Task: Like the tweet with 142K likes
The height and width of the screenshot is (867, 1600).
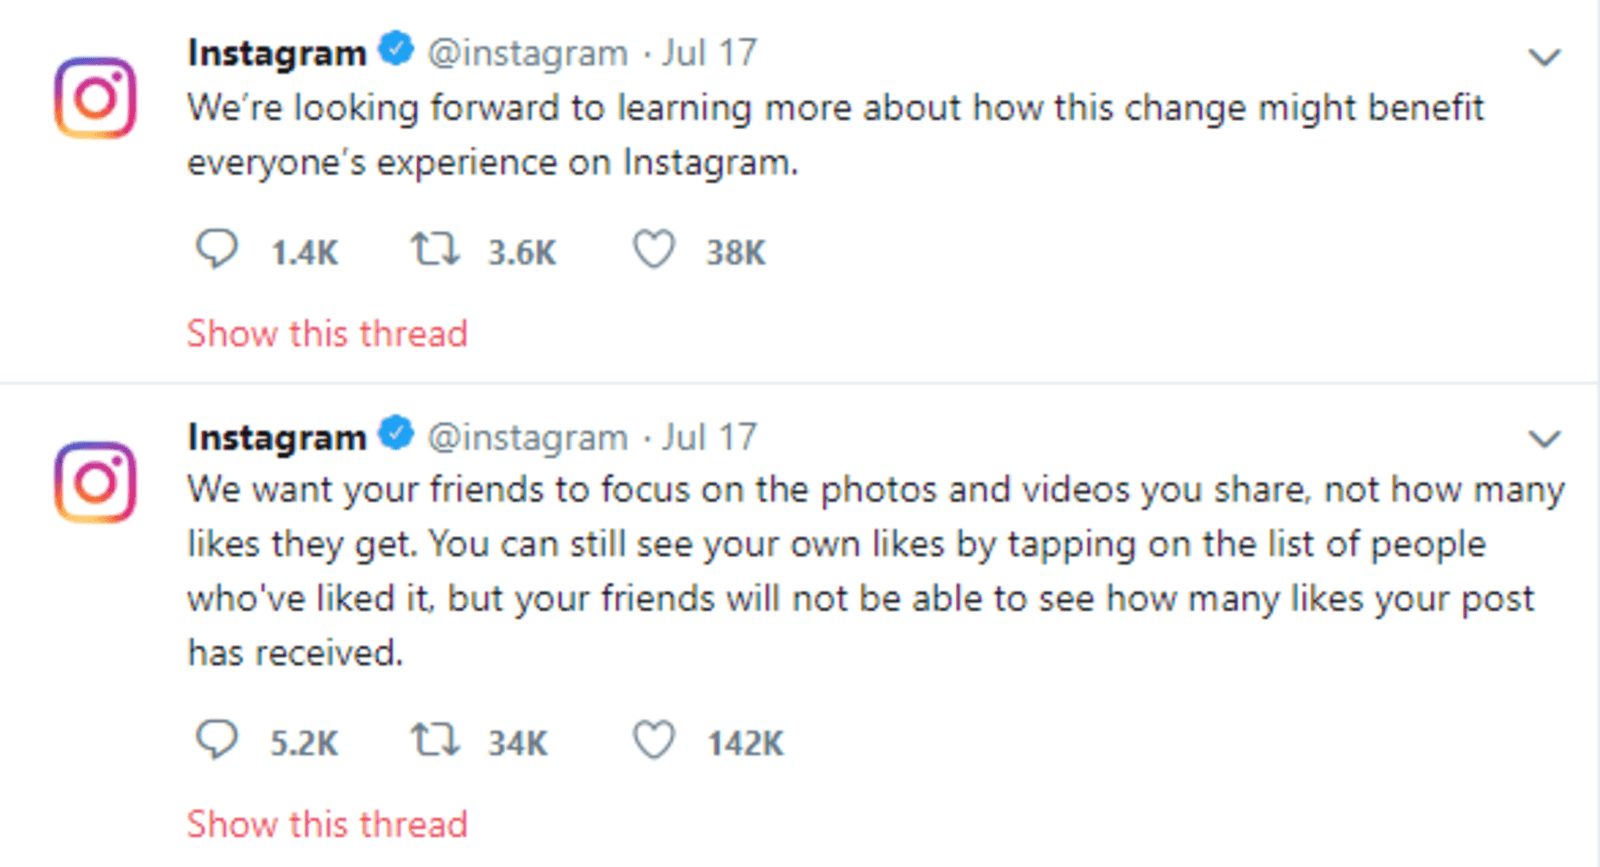Action: (x=654, y=740)
